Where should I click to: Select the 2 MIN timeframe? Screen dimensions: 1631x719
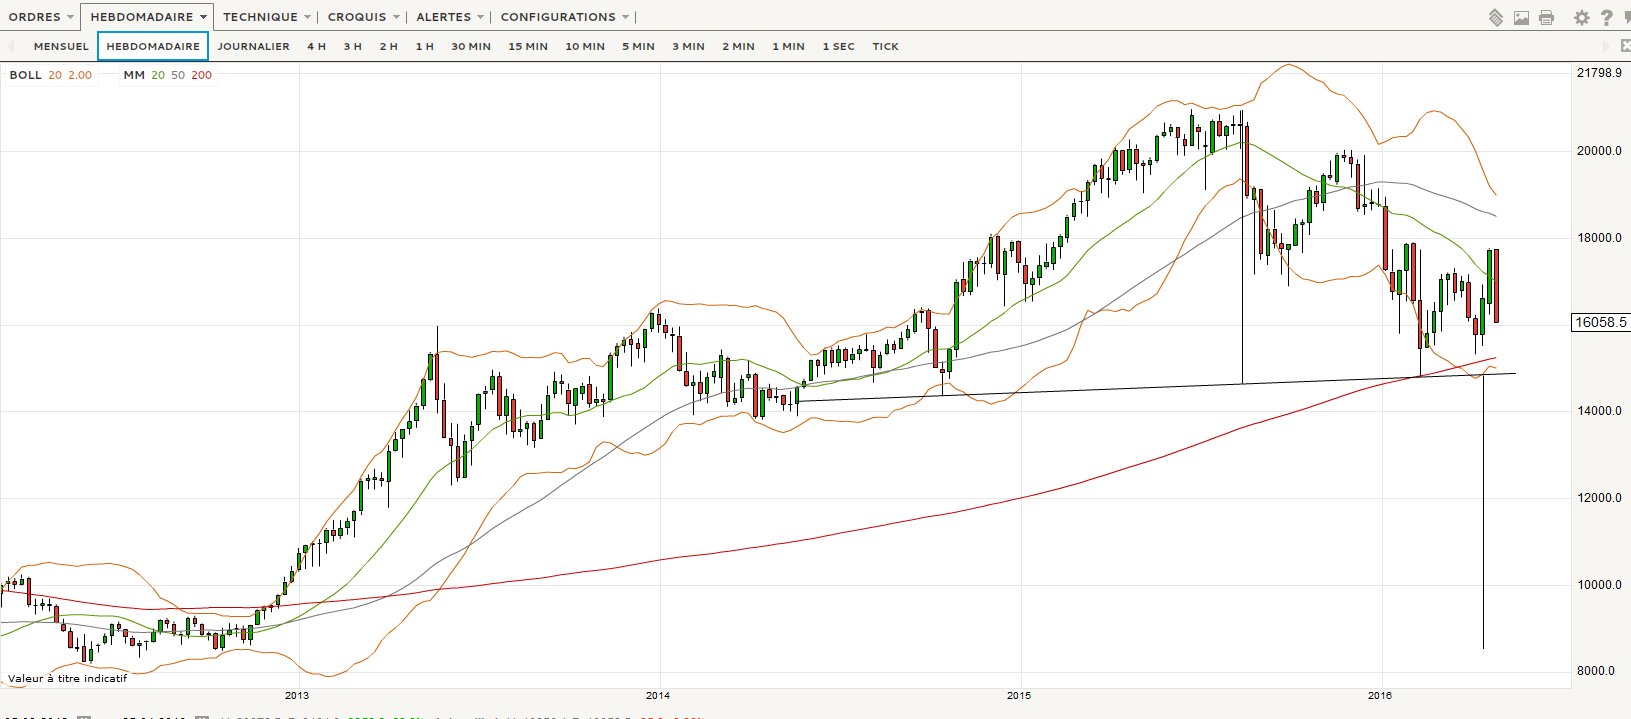(x=738, y=46)
